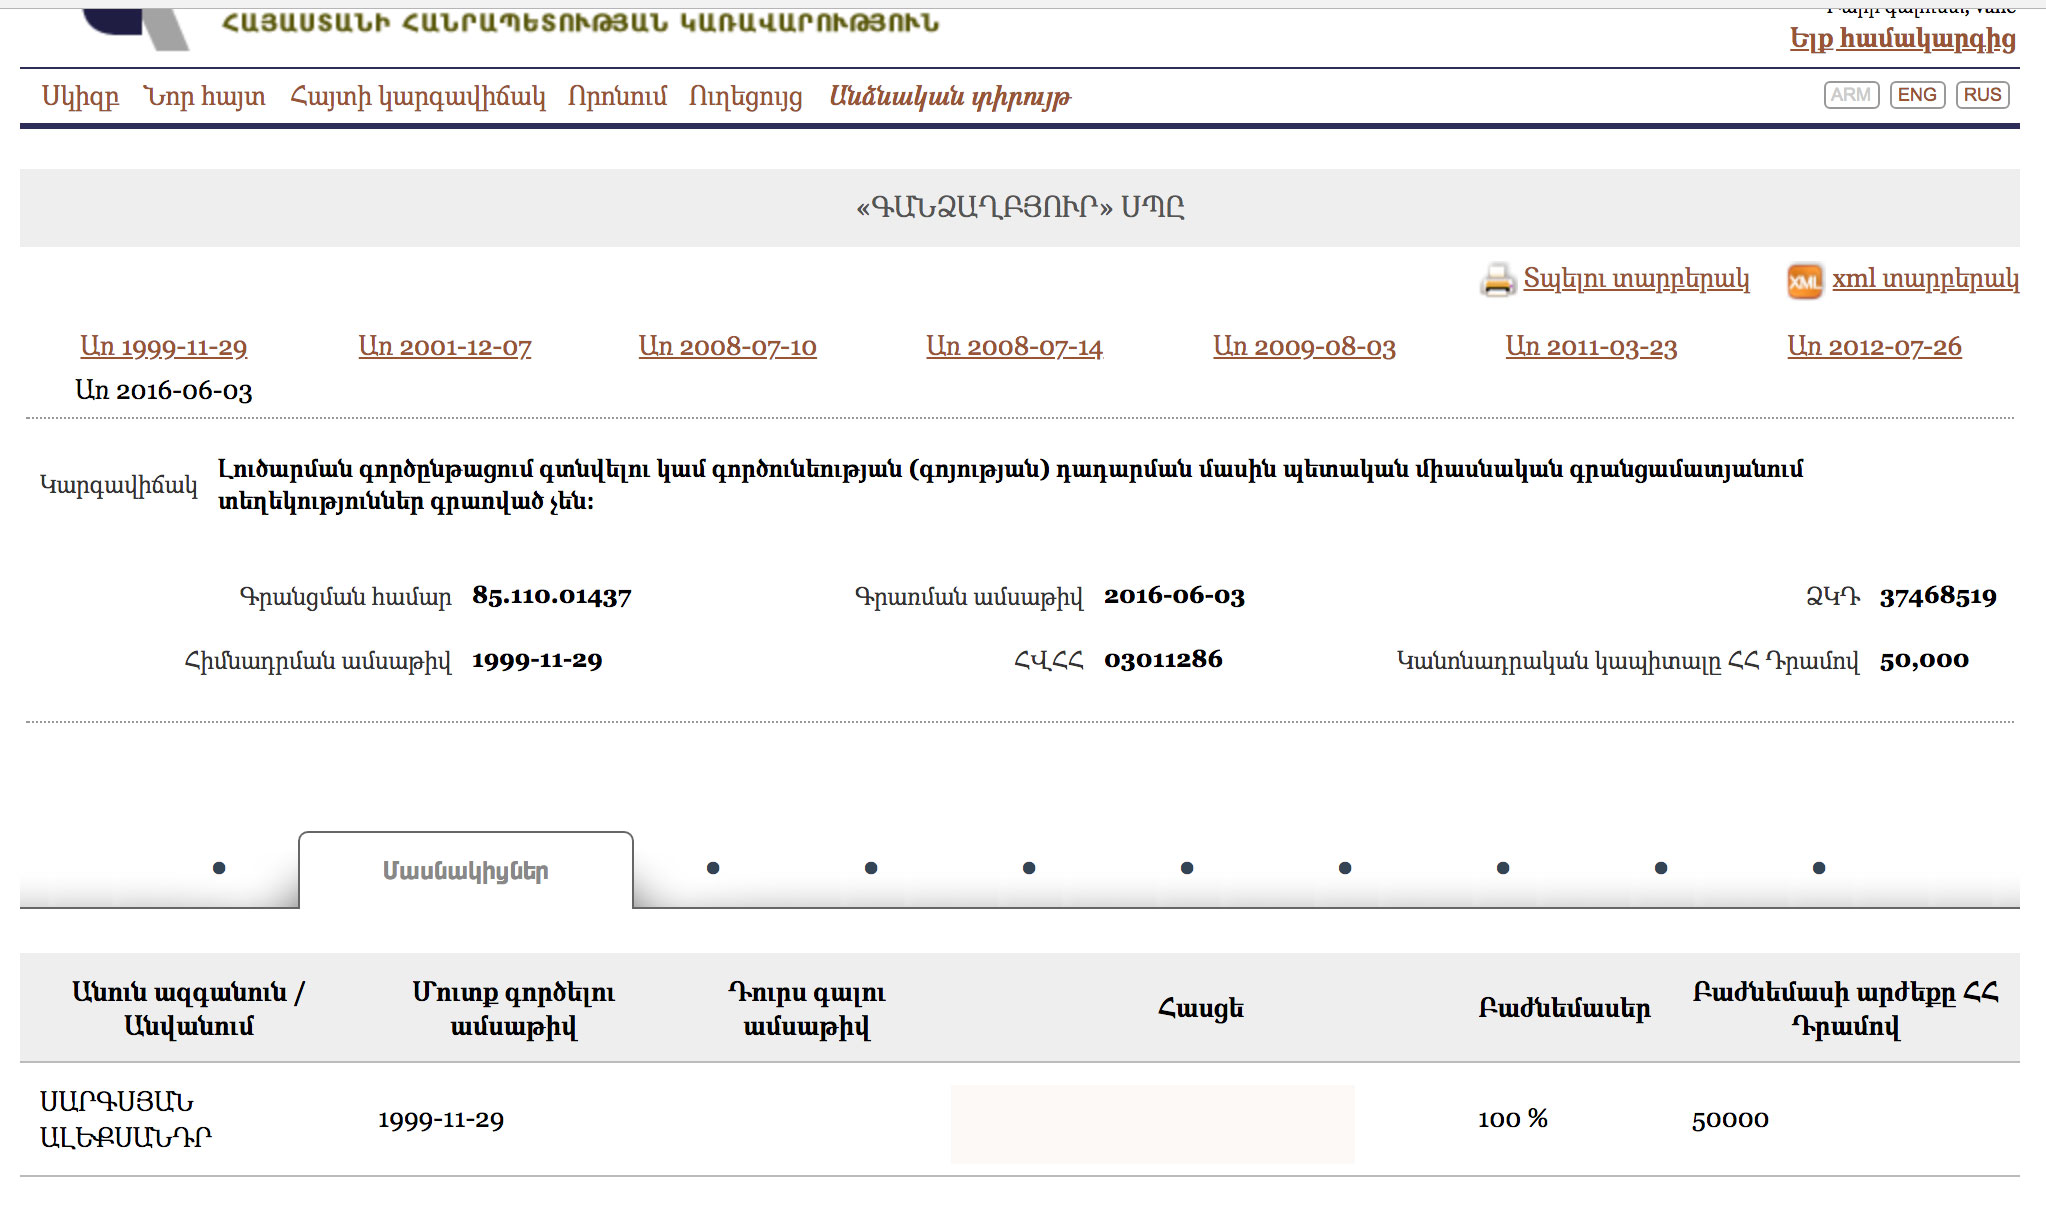Open the xml տարբերակ link

click(x=1925, y=279)
